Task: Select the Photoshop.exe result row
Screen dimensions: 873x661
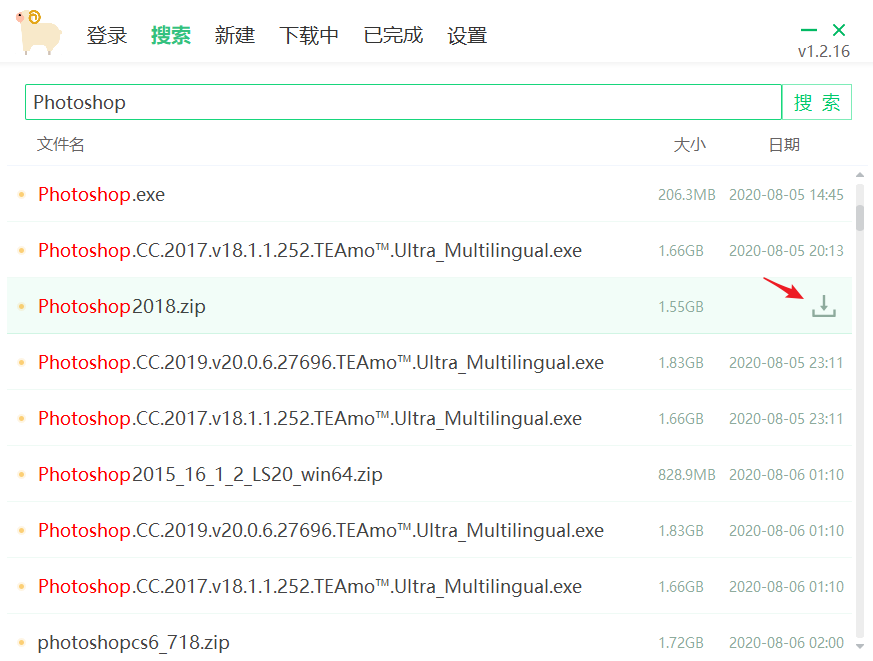Action: click(429, 194)
